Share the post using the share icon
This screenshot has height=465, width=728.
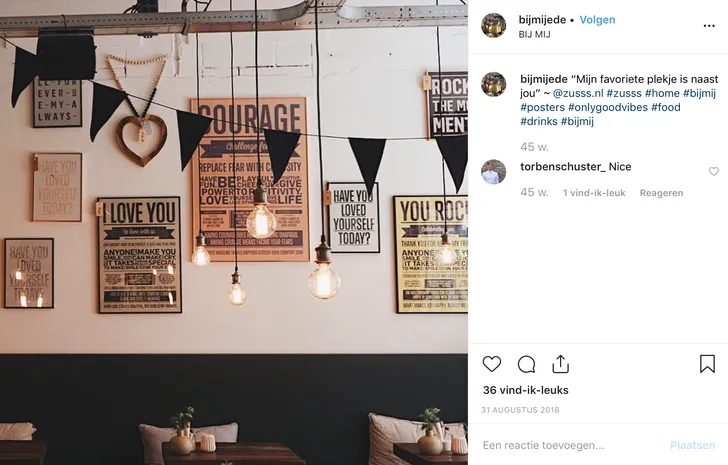560,364
